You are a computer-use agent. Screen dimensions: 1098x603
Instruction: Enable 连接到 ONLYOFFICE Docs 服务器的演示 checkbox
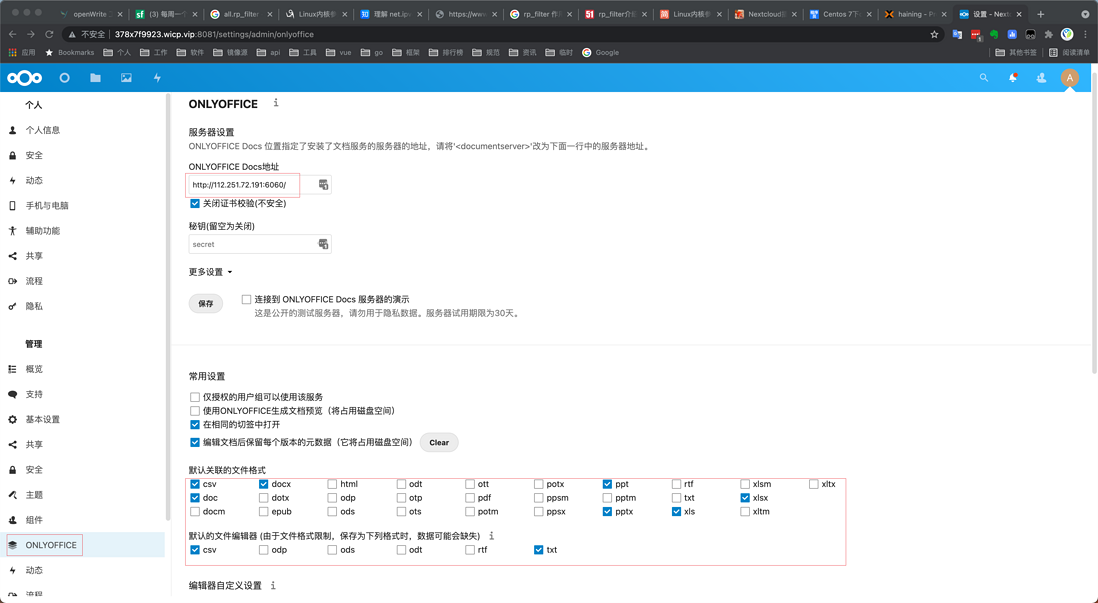pyautogui.click(x=246, y=299)
